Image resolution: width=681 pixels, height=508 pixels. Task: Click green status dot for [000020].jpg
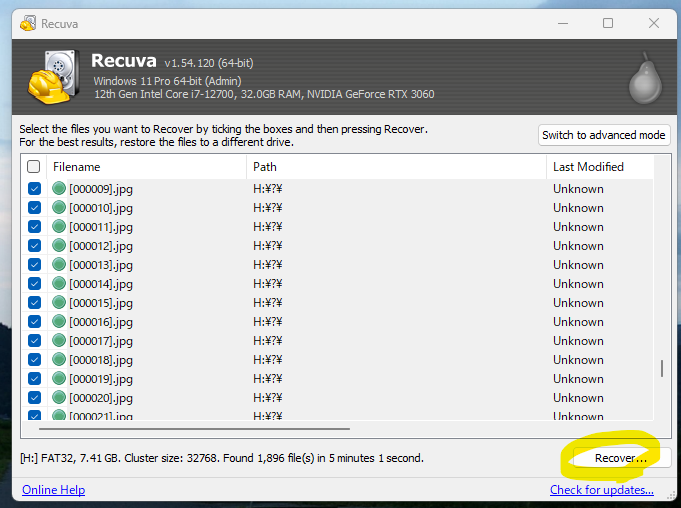pyautogui.click(x=59, y=397)
